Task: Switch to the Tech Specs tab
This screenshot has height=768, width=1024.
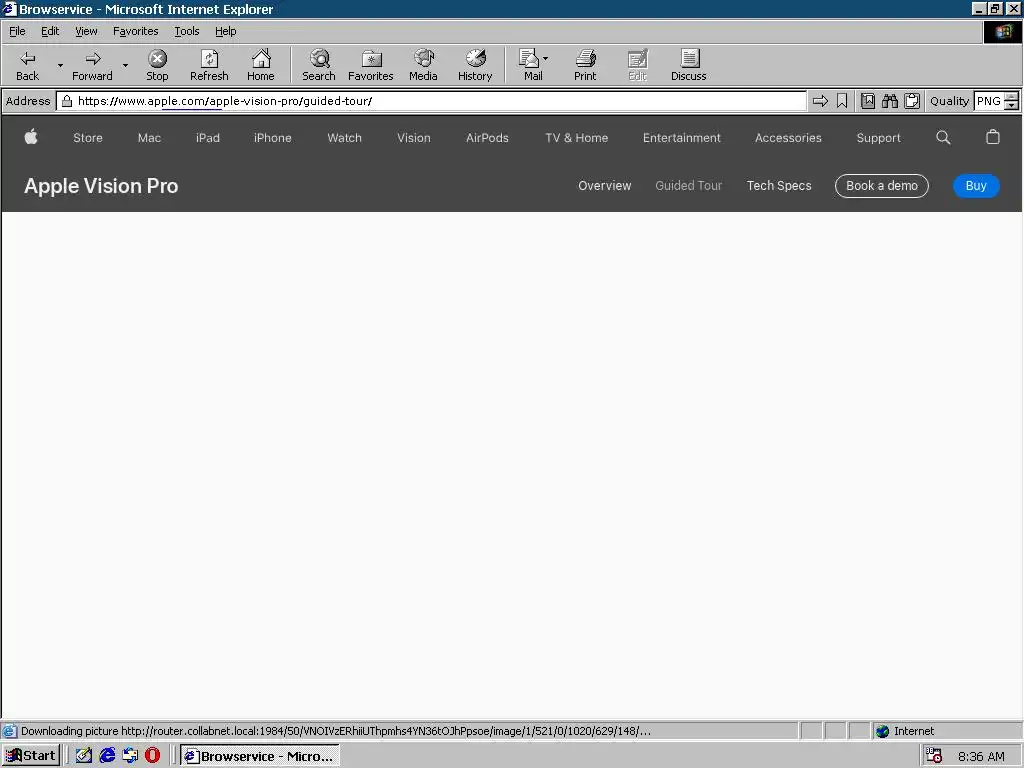Action: (779, 185)
